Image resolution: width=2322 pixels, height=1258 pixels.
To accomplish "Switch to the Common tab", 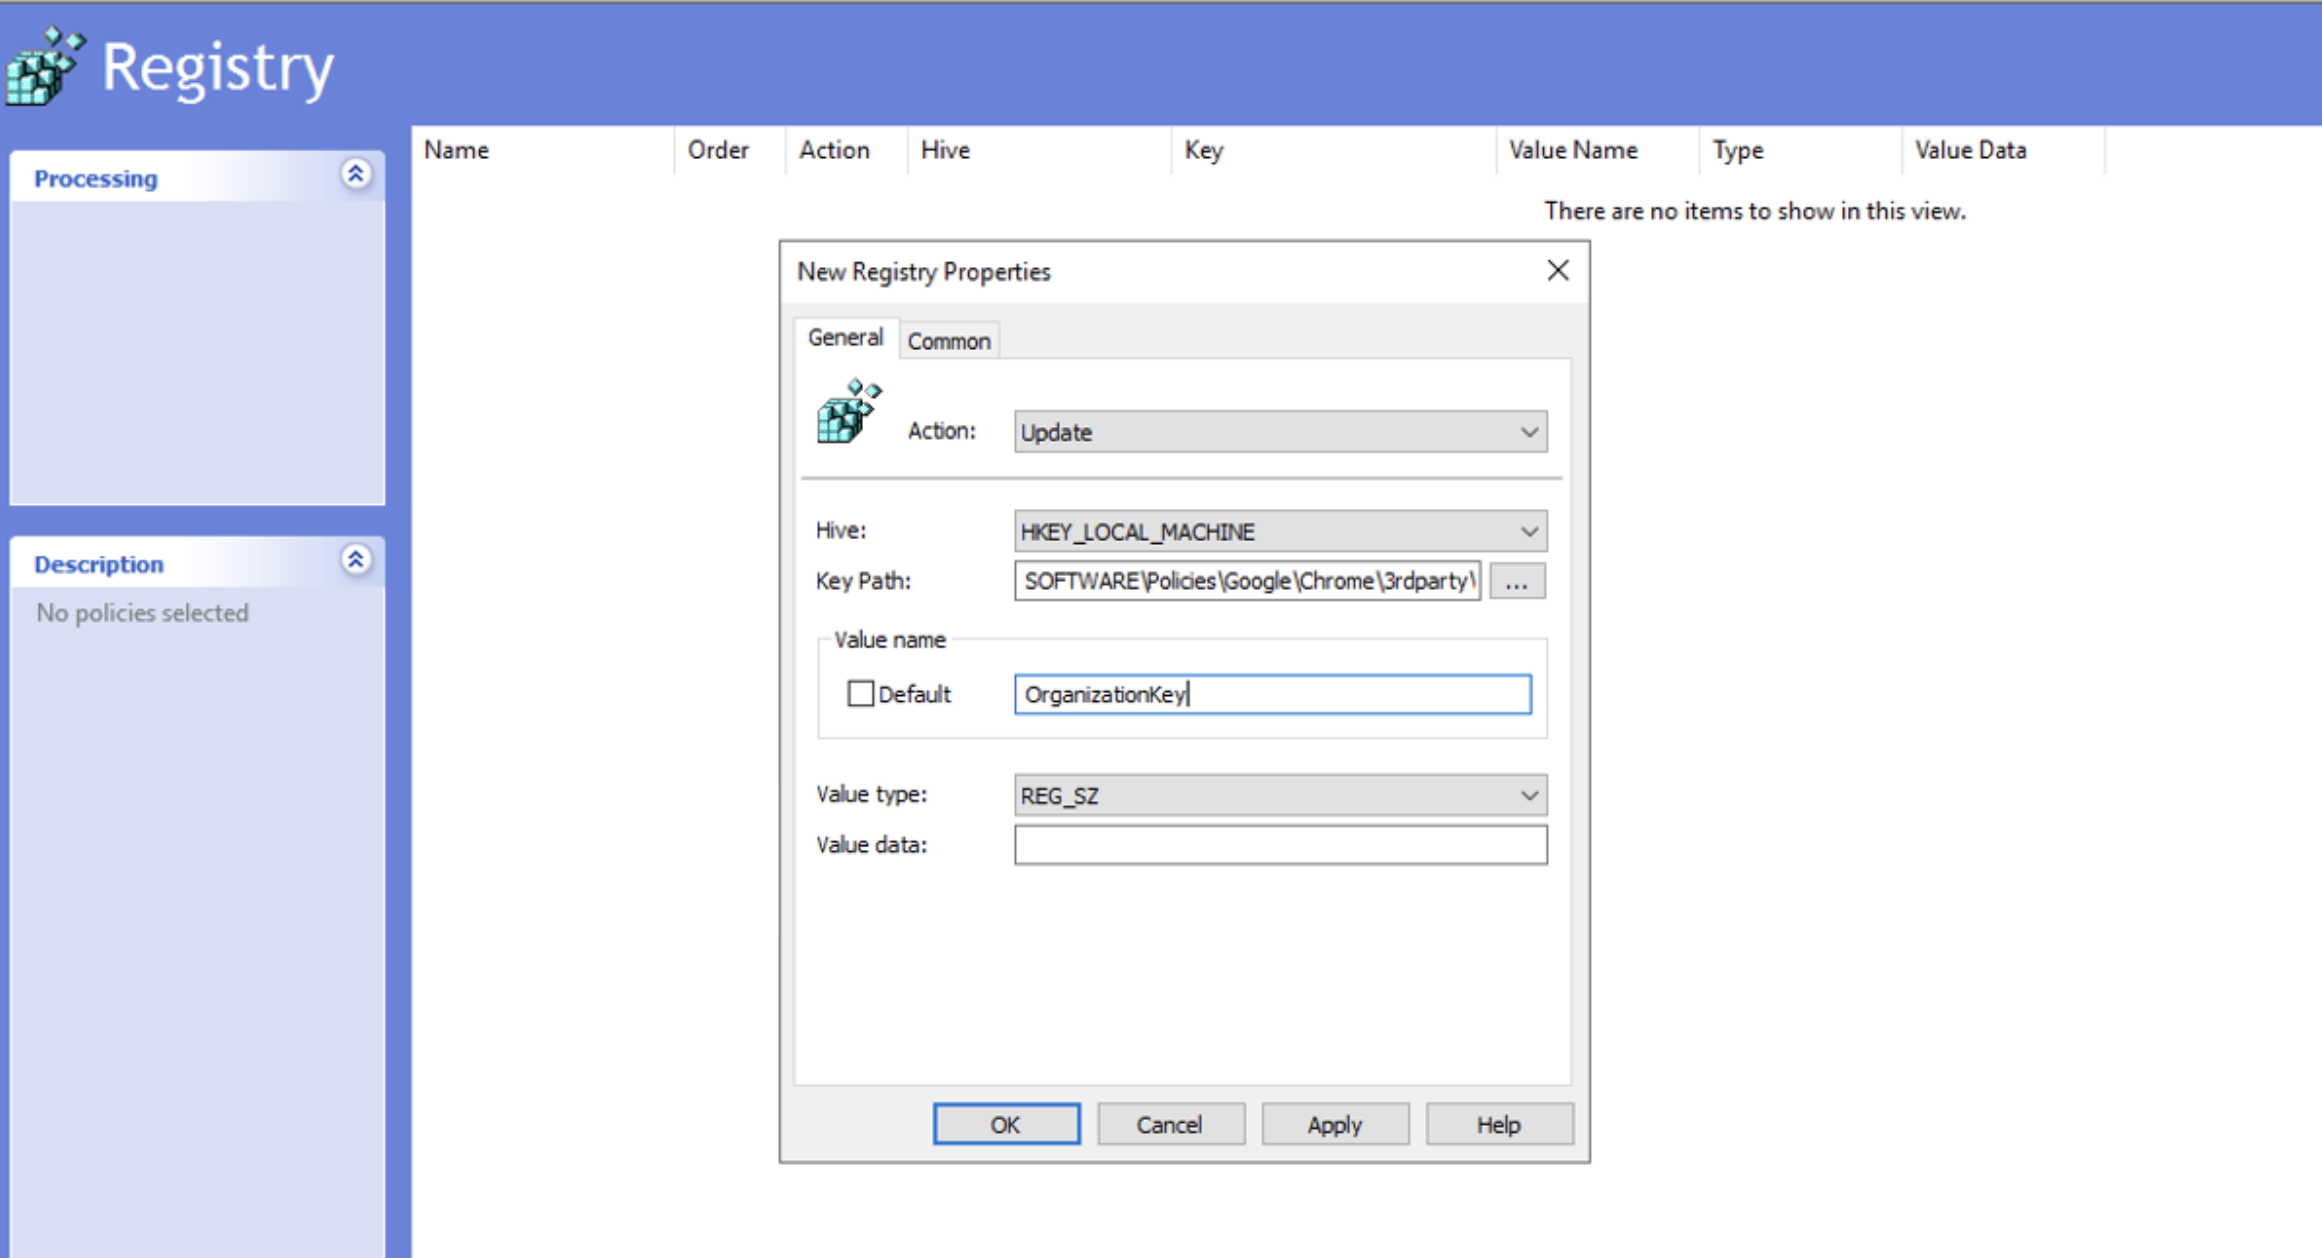I will click(948, 341).
